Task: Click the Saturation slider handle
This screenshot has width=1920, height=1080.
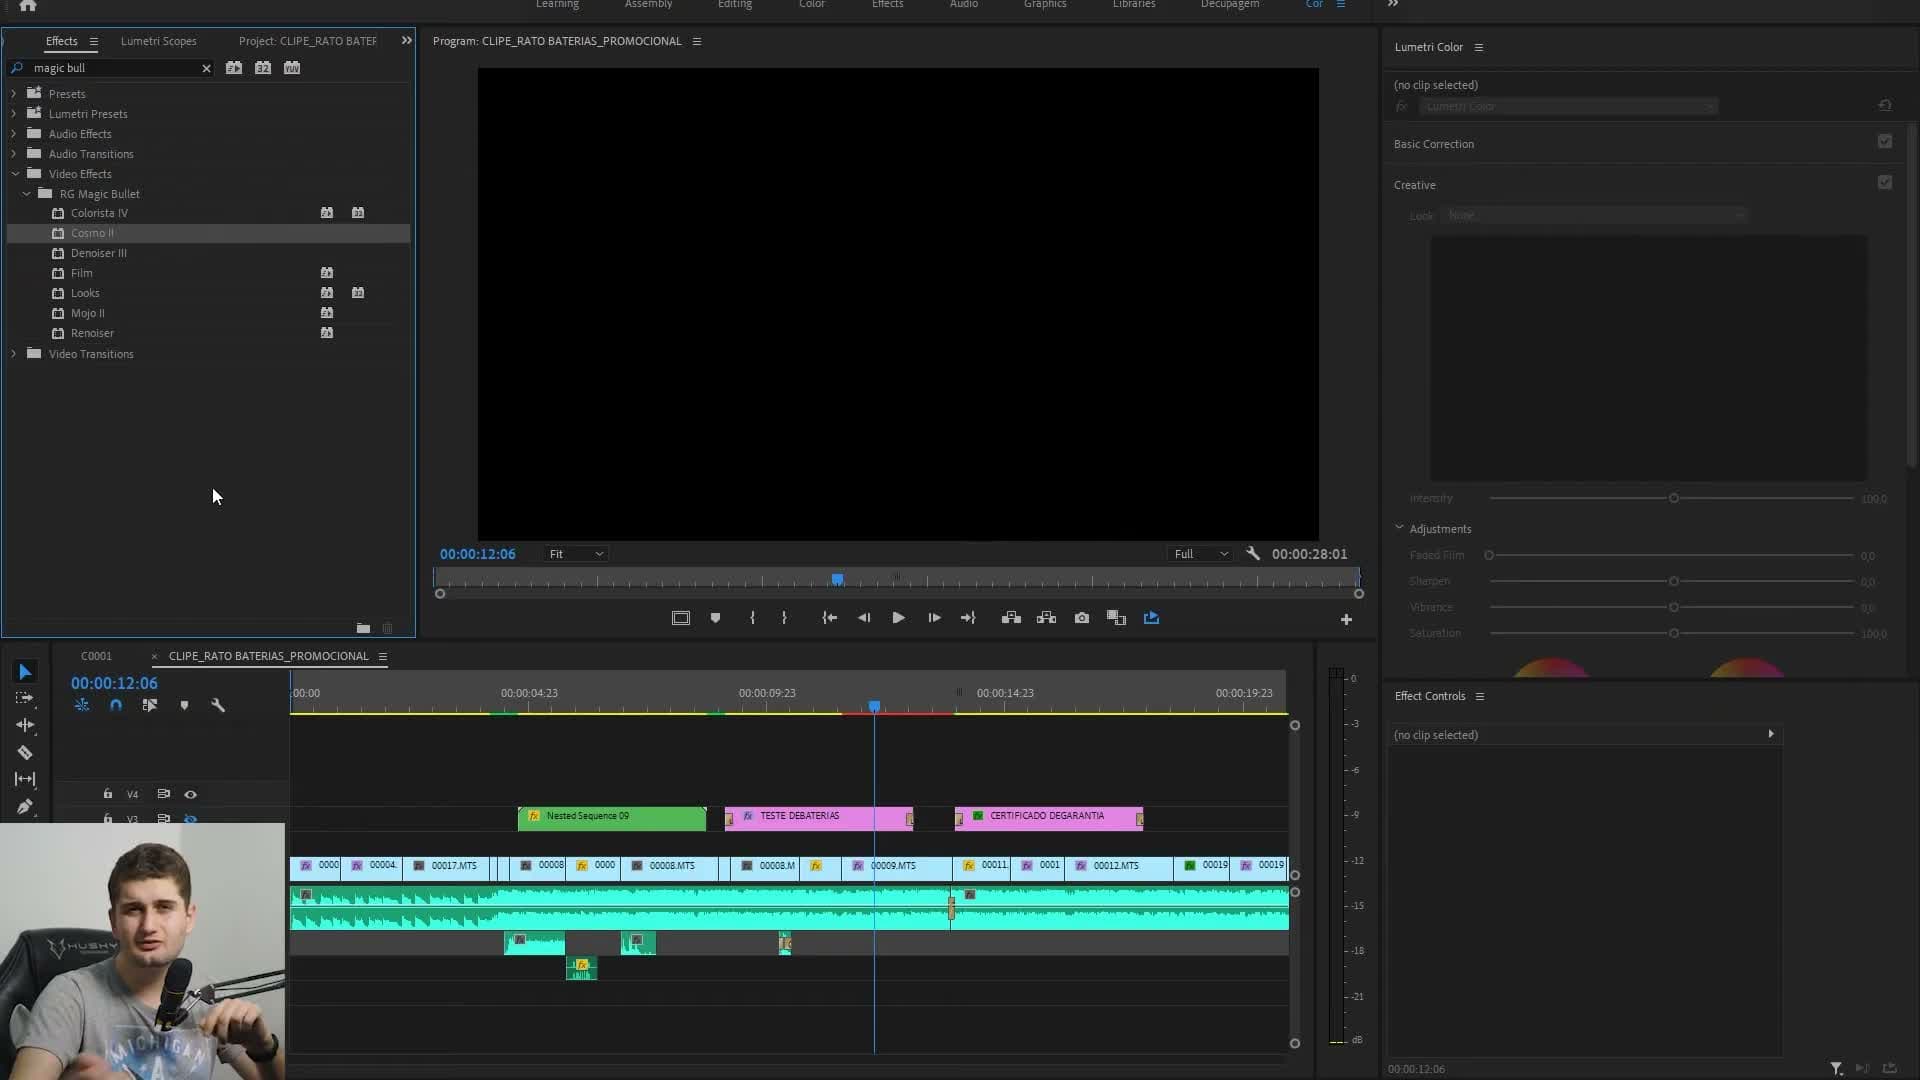Action: [x=1673, y=633]
